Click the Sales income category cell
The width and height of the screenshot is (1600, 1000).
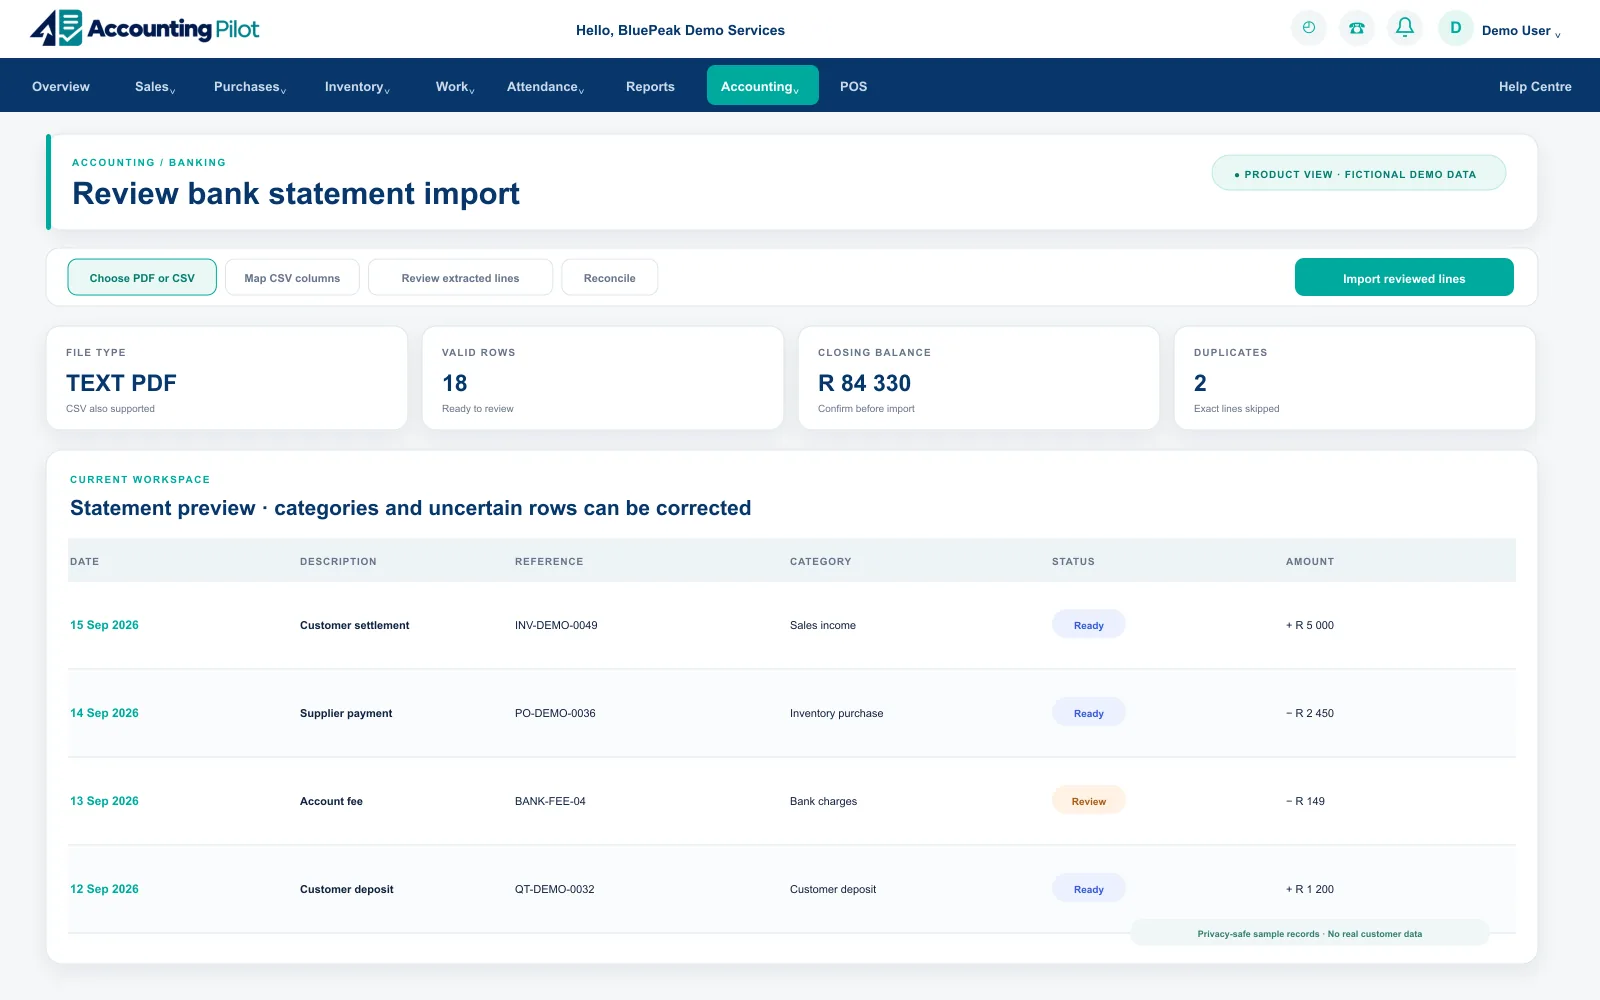click(x=823, y=625)
